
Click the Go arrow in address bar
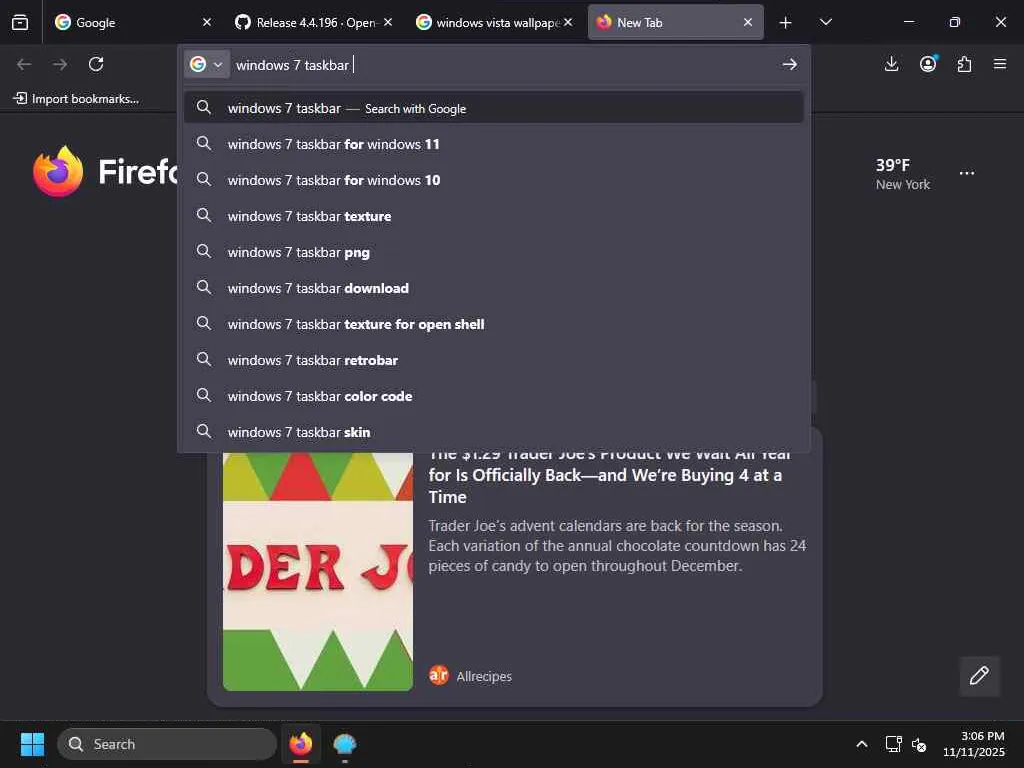(x=790, y=64)
